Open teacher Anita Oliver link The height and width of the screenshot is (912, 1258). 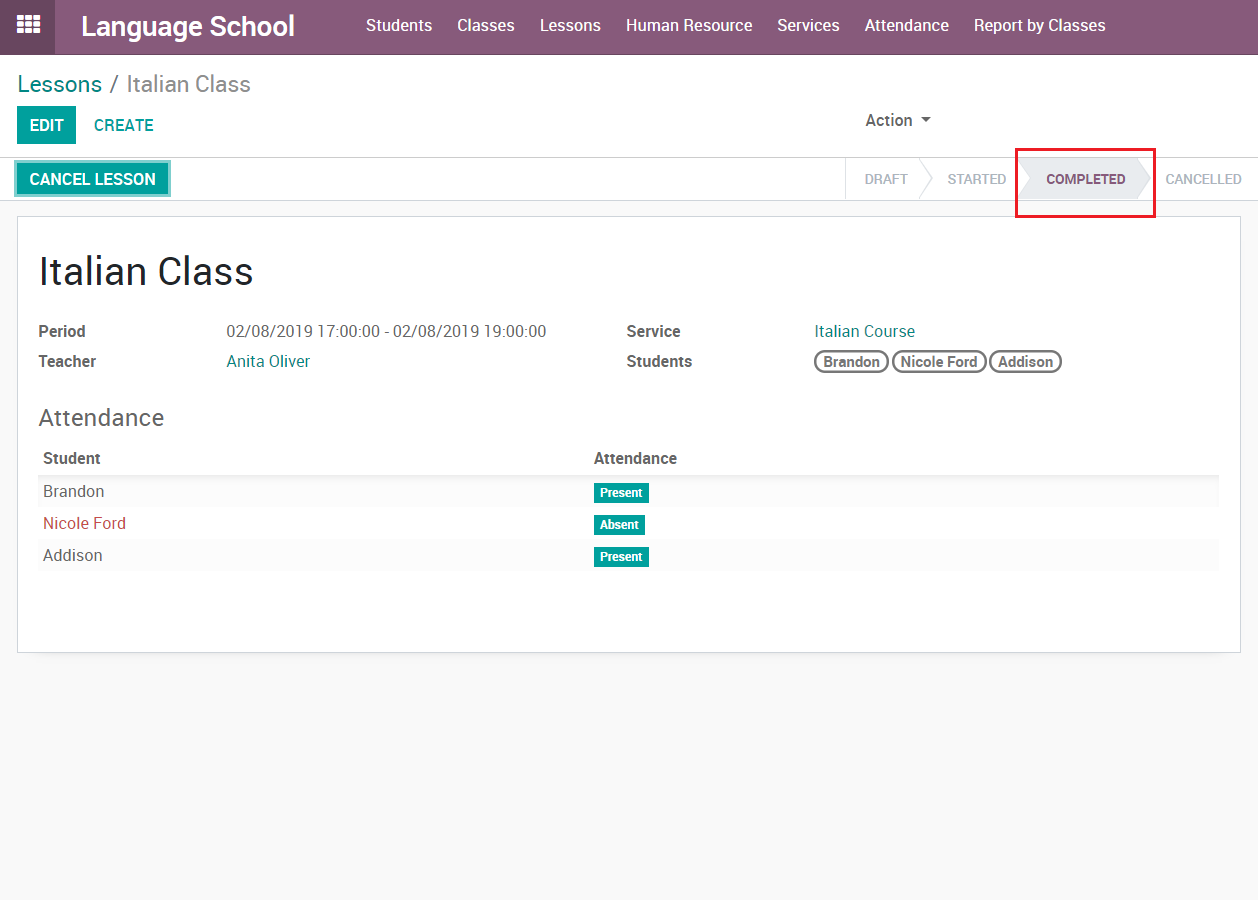coord(268,361)
